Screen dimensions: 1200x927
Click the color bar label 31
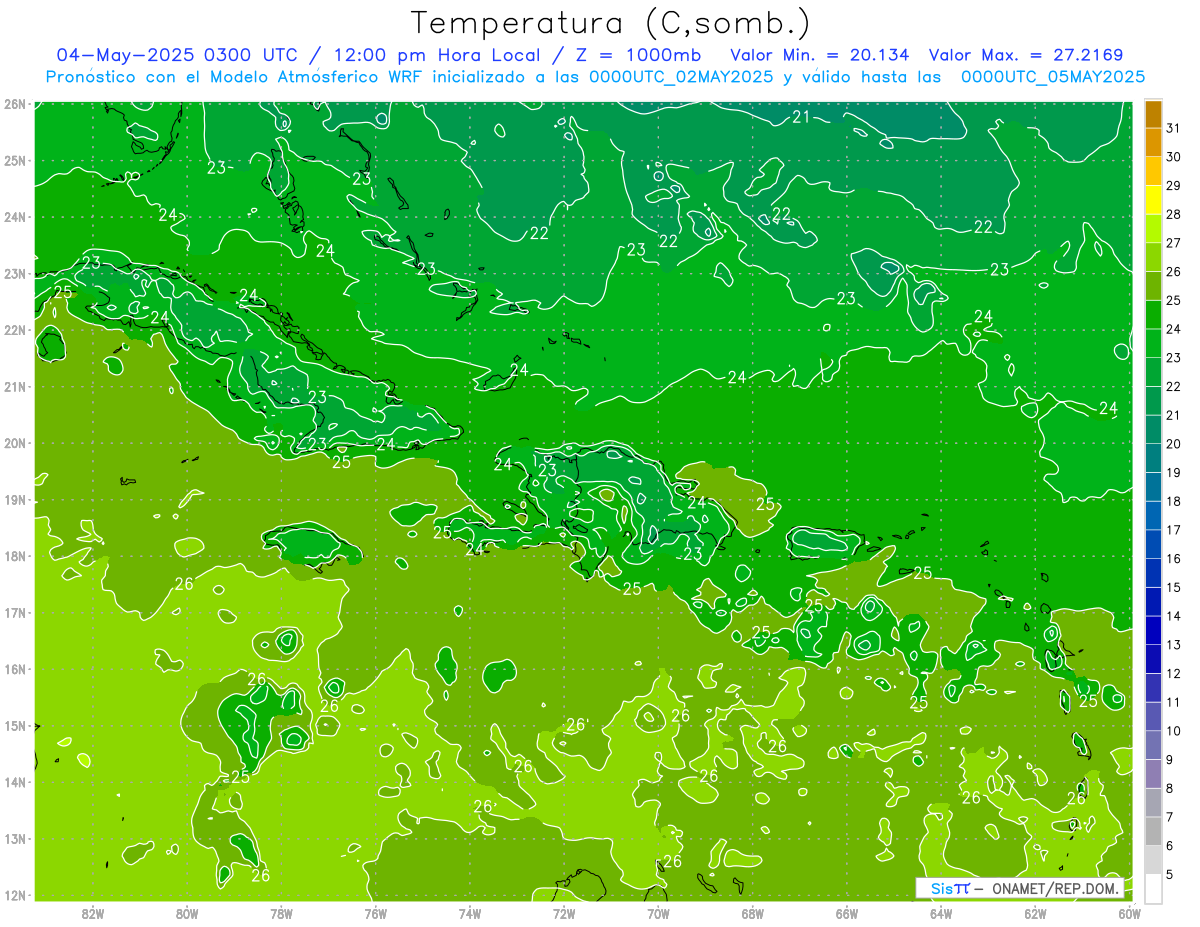1173,128
